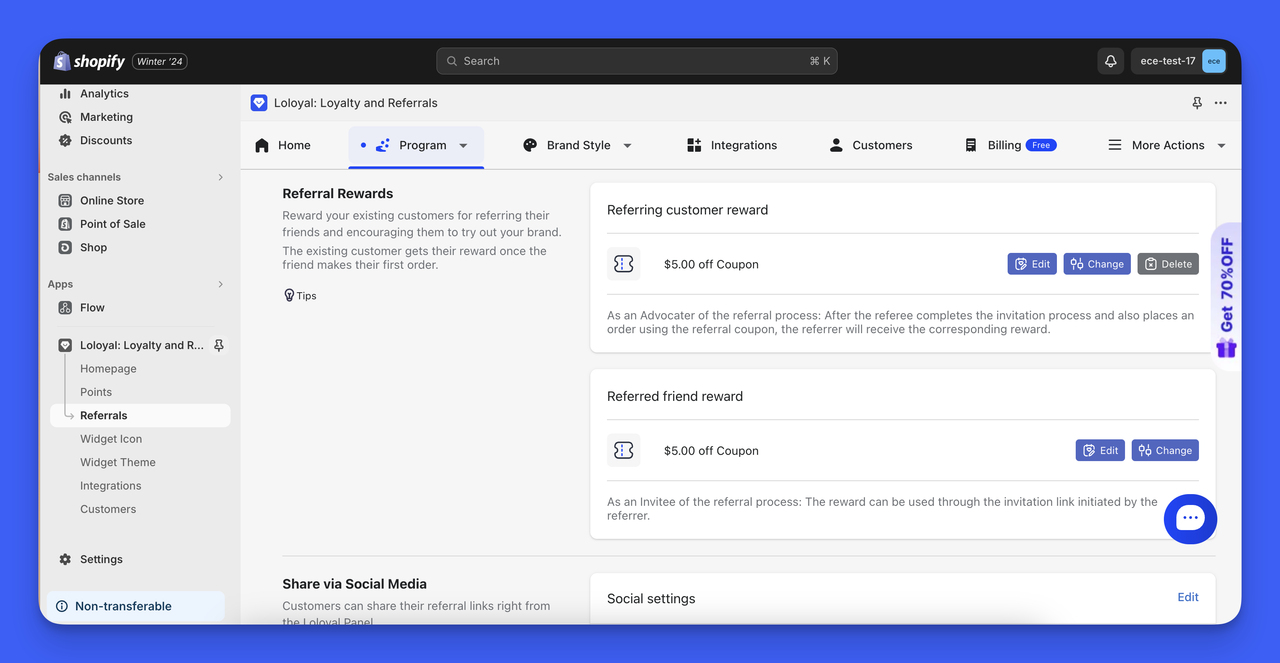Go to the Home tab
The height and width of the screenshot is (663, 1280).
point(282,145)
